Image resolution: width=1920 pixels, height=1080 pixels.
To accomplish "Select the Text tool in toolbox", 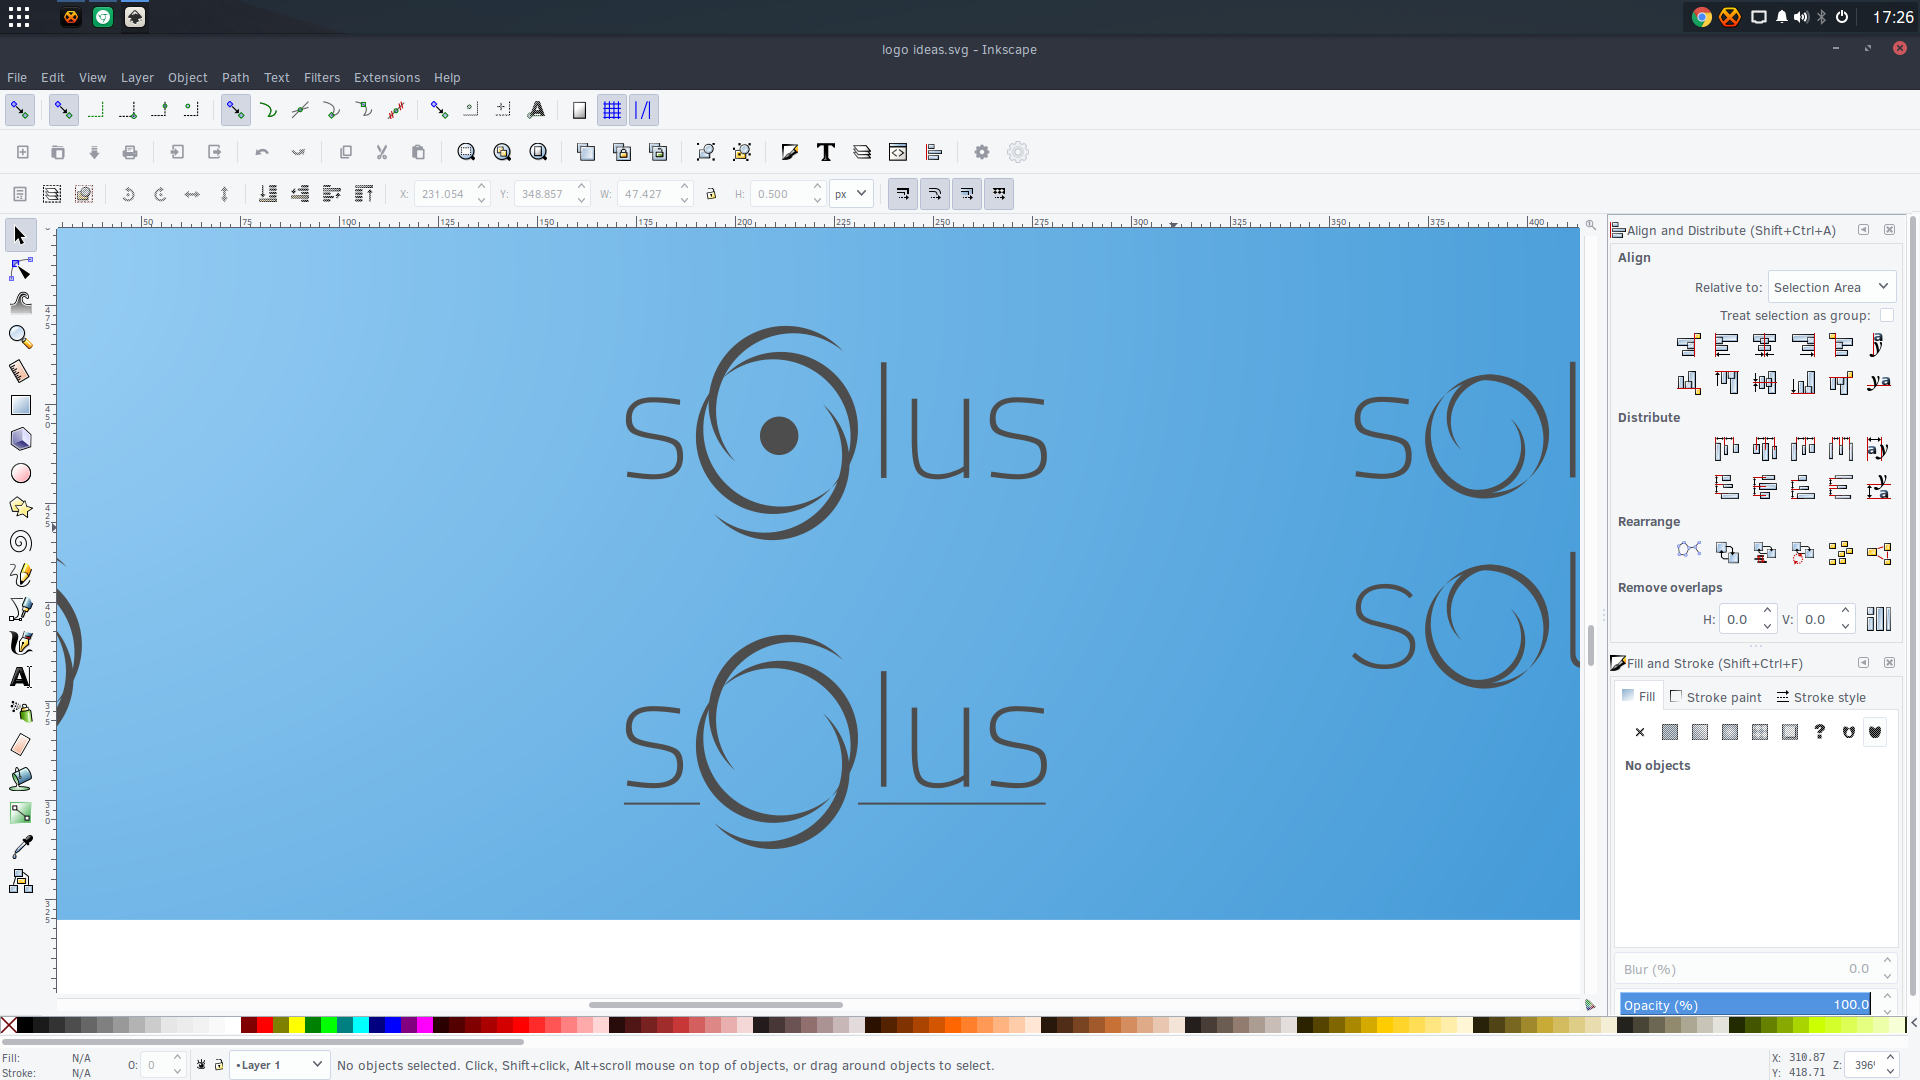I will (x=20, y=677).
